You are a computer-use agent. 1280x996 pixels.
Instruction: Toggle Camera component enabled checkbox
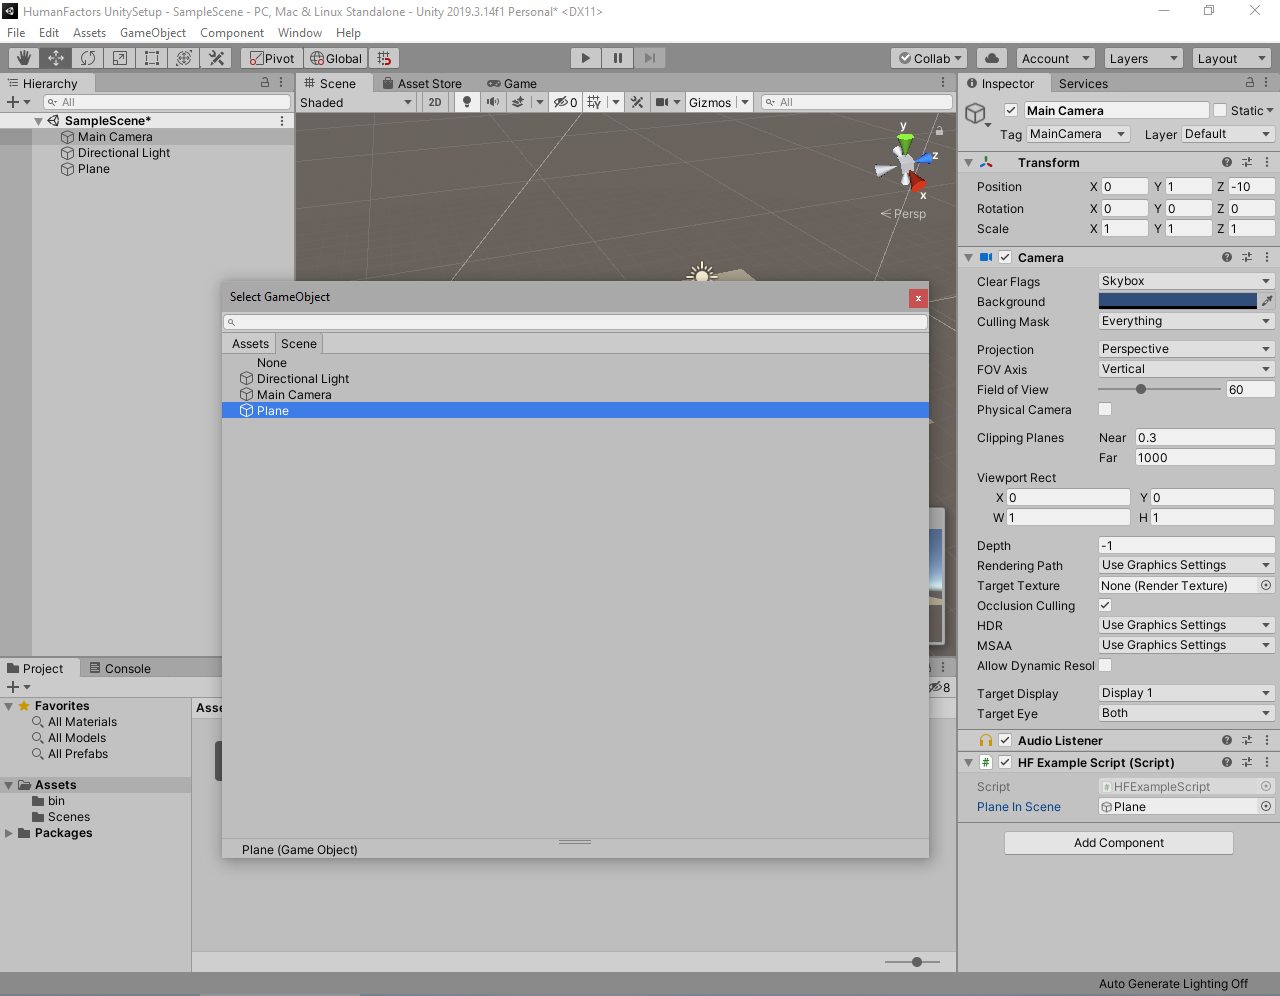coord(1005,257)
